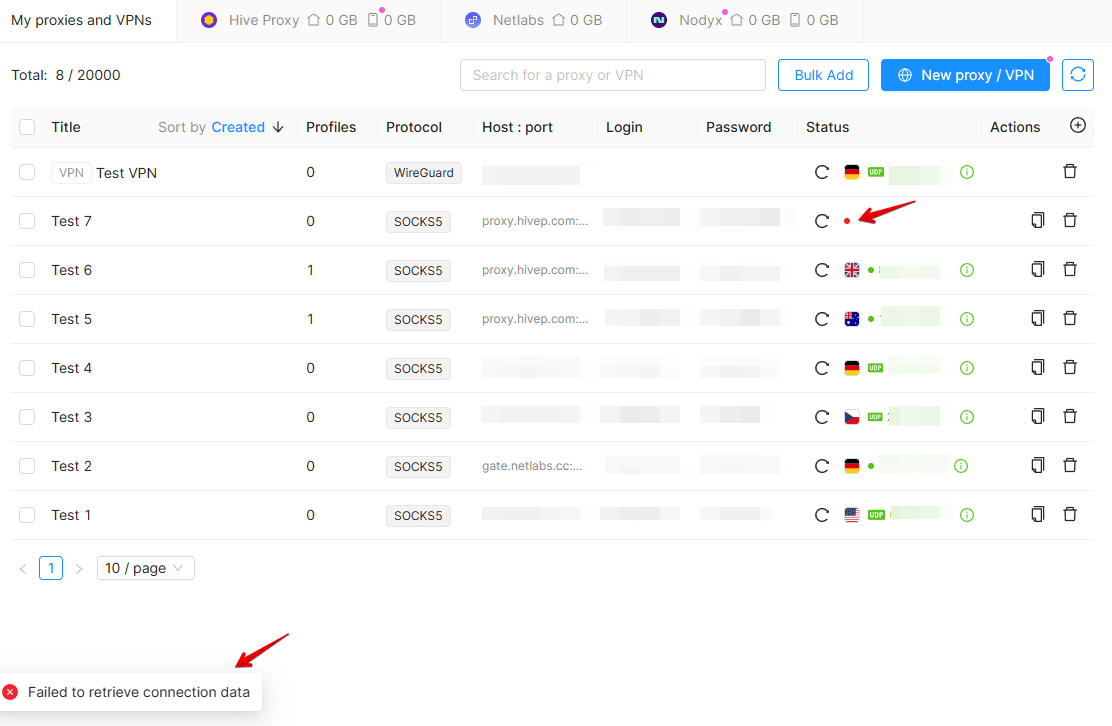Tick the Test VPN row checkbox
This screenshot has height=726, width=1112.
click(x=27, y=172)
